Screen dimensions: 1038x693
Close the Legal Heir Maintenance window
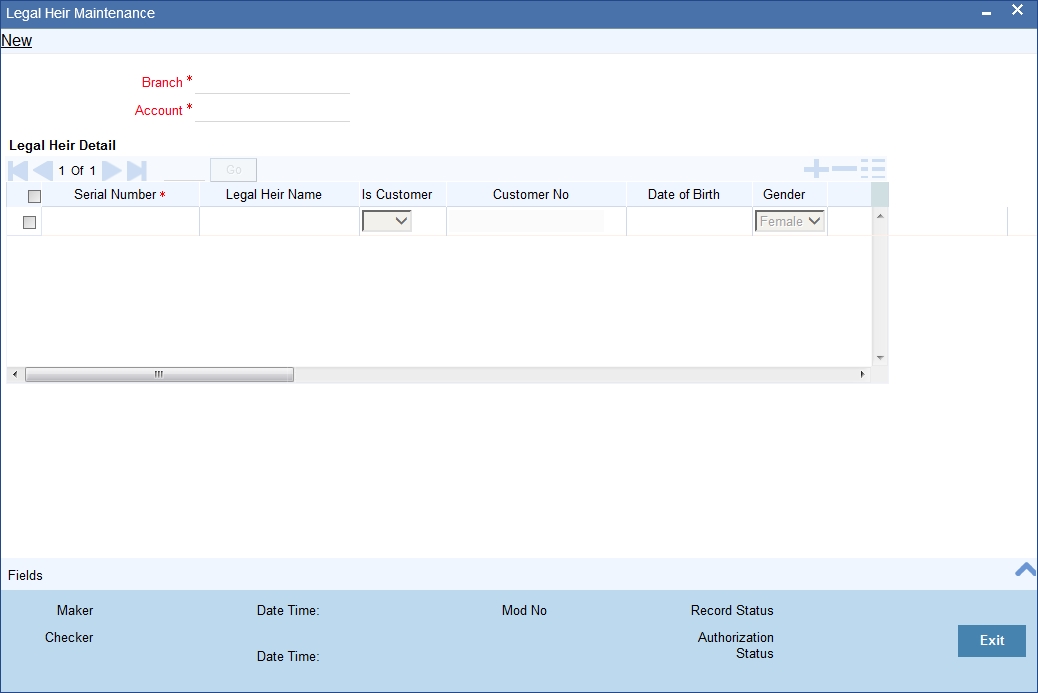tap(1017, 10)
